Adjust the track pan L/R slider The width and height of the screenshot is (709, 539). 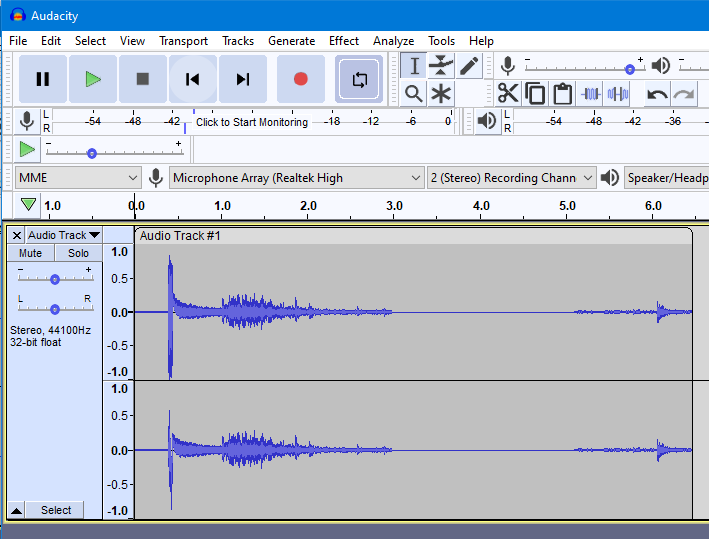pyautogui.click(x=55, y=309)
